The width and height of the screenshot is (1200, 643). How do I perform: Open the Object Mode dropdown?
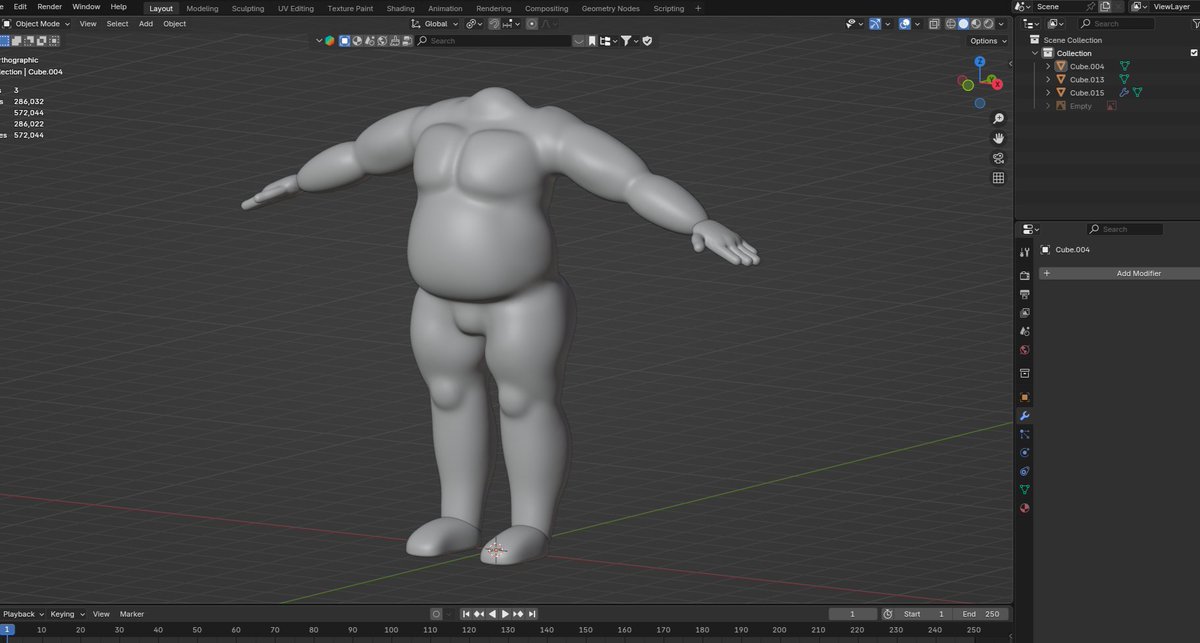[x=35, y=23]
